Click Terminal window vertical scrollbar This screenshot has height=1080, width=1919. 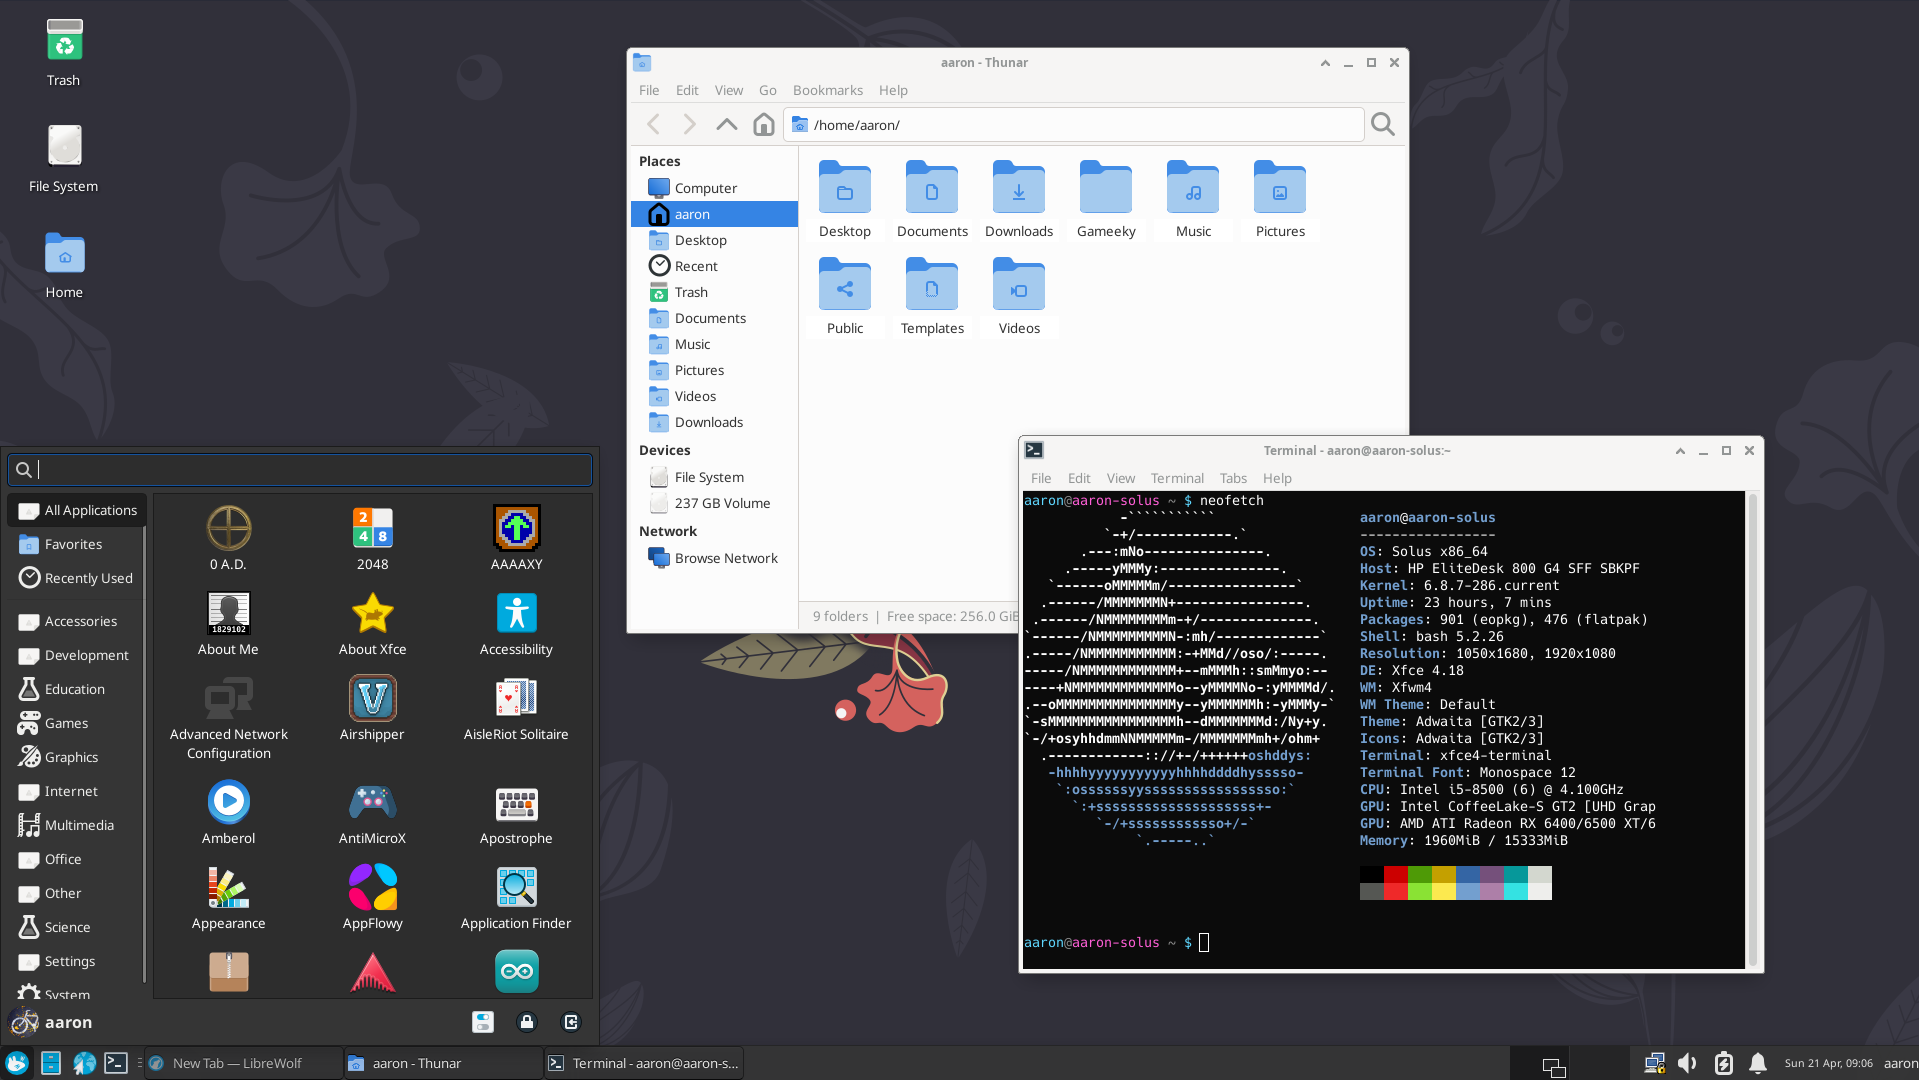(1752, 729)
